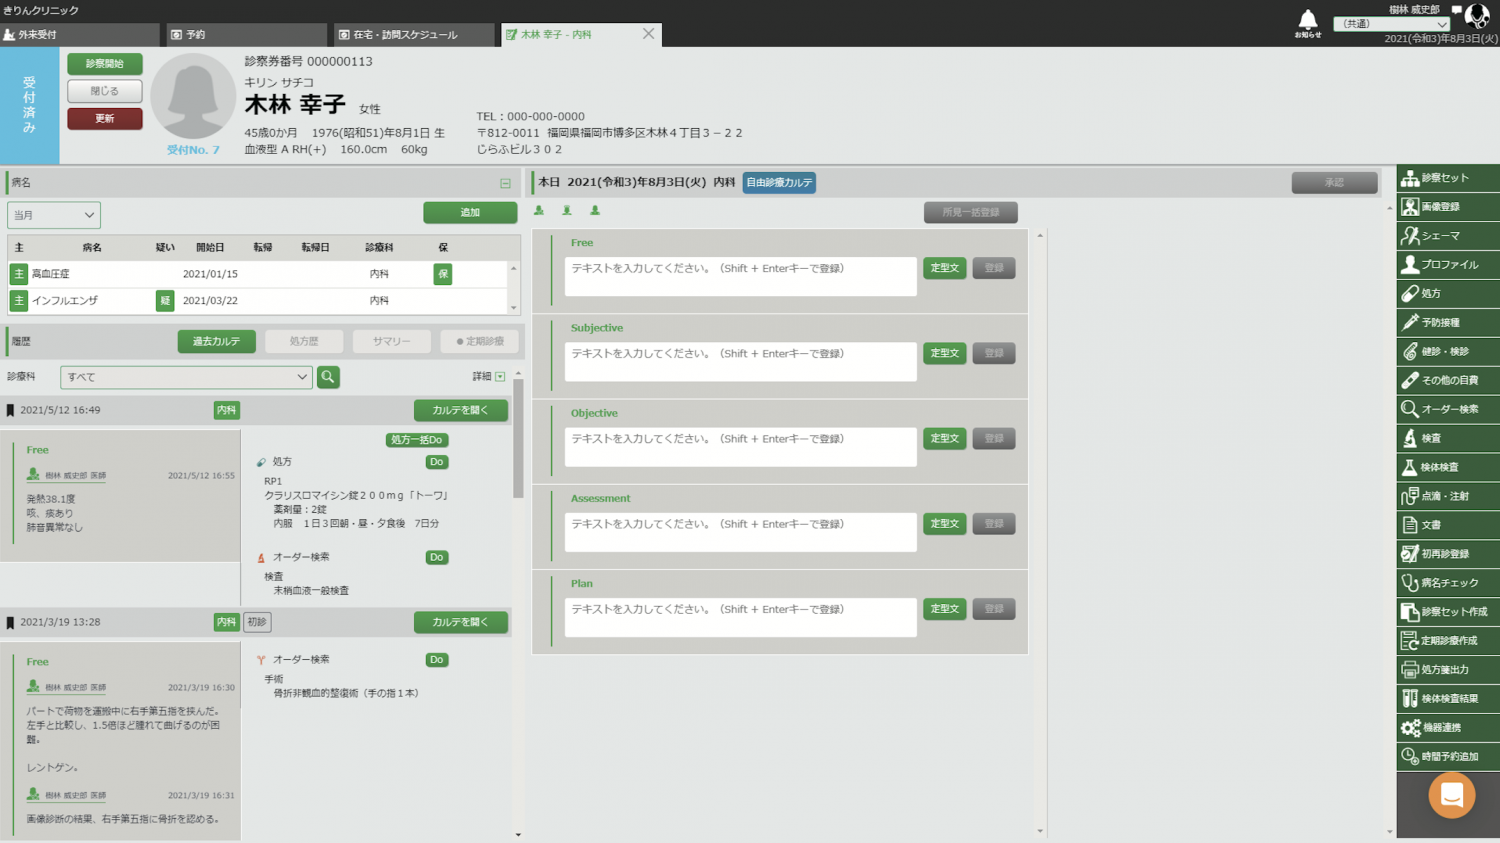The image size is (1500, 843).
Task: Click the red 更新 button
Action: (x=105, y=119)
